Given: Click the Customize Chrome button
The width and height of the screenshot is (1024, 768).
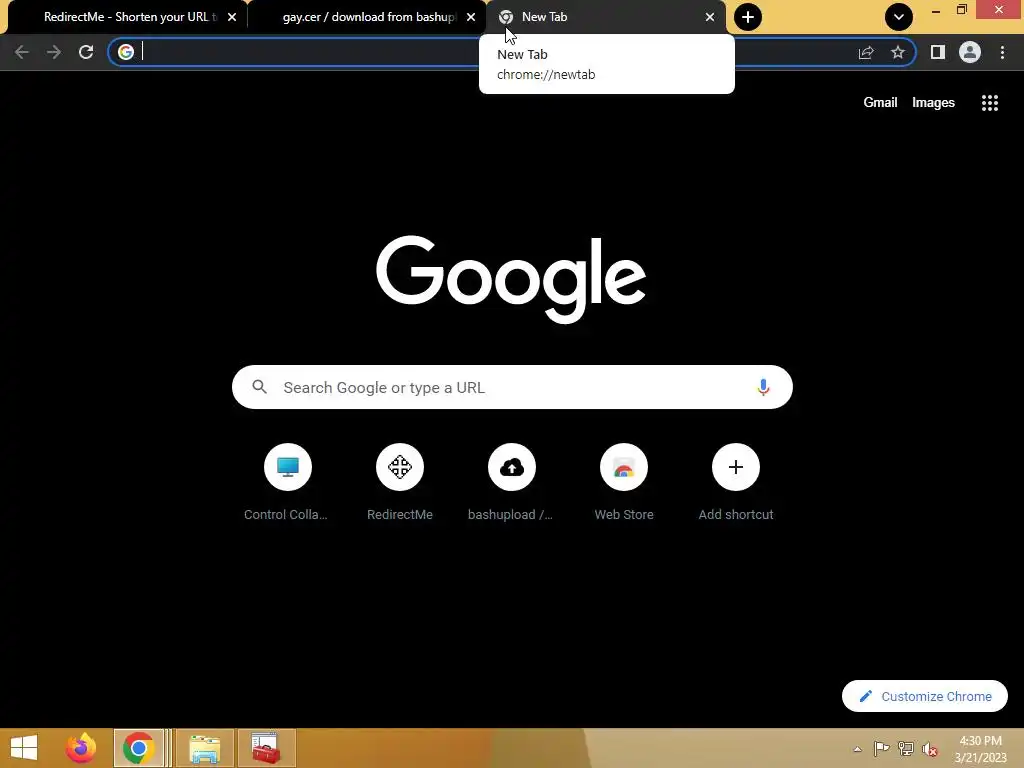Looking at the screenshot, I should (x=925, y=696).
